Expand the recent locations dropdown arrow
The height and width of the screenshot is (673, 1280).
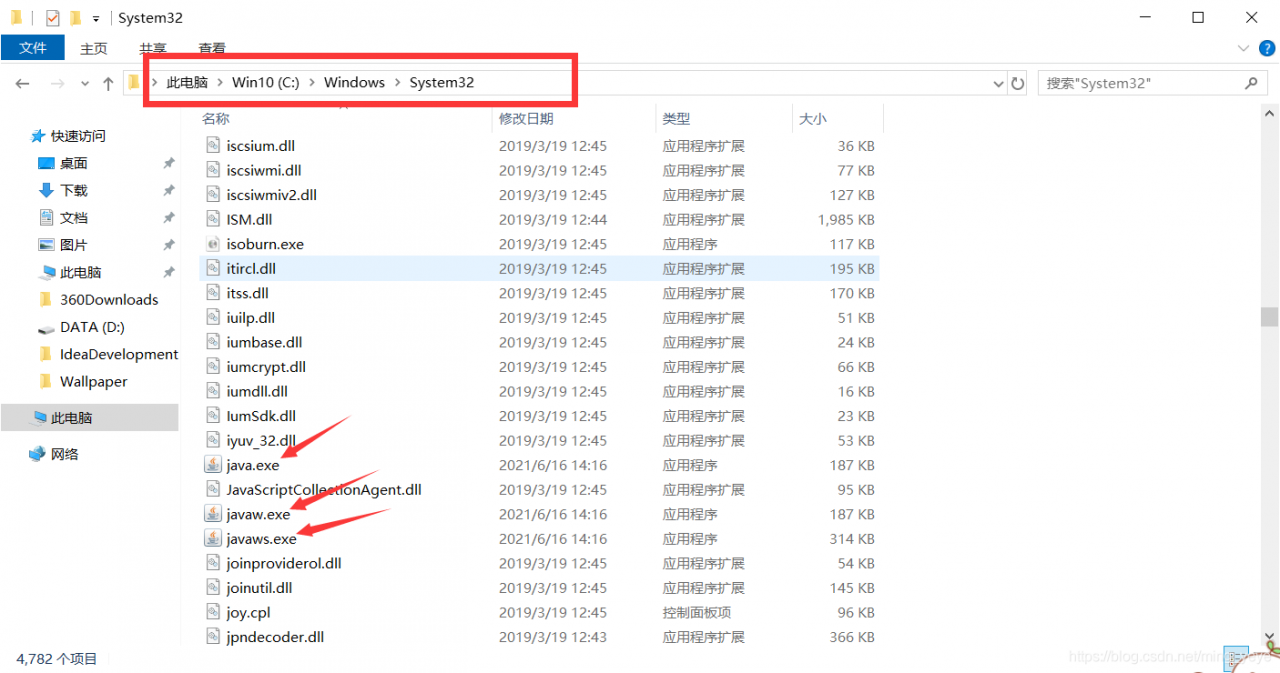pos(84,84)
